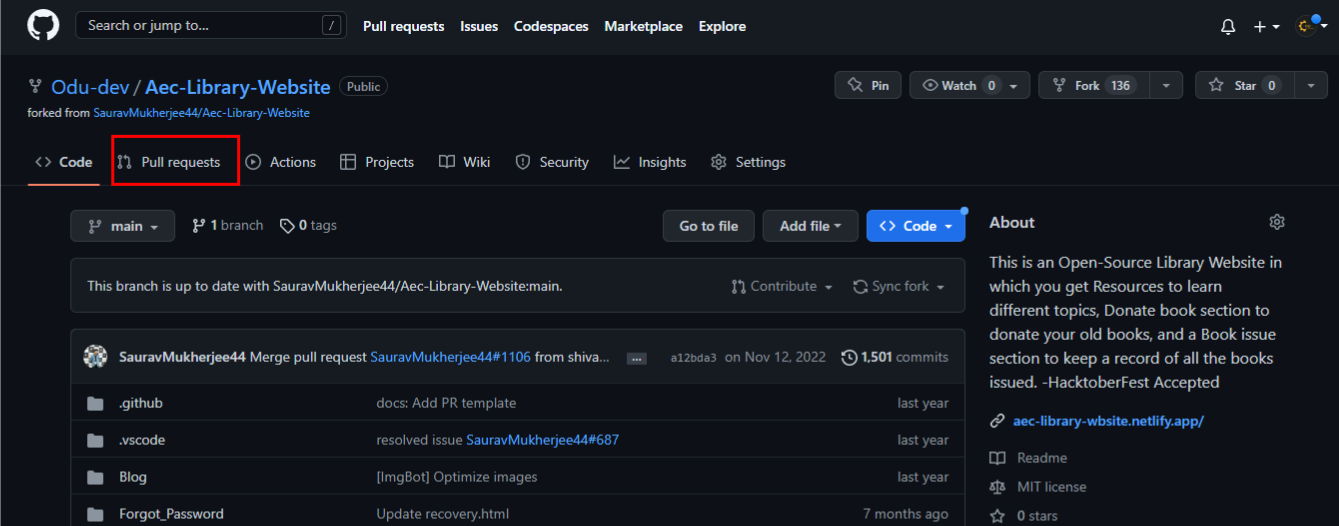Open the Update recovery.html commit
This screenshot has height=526, width=1339.
coord(442,514)
